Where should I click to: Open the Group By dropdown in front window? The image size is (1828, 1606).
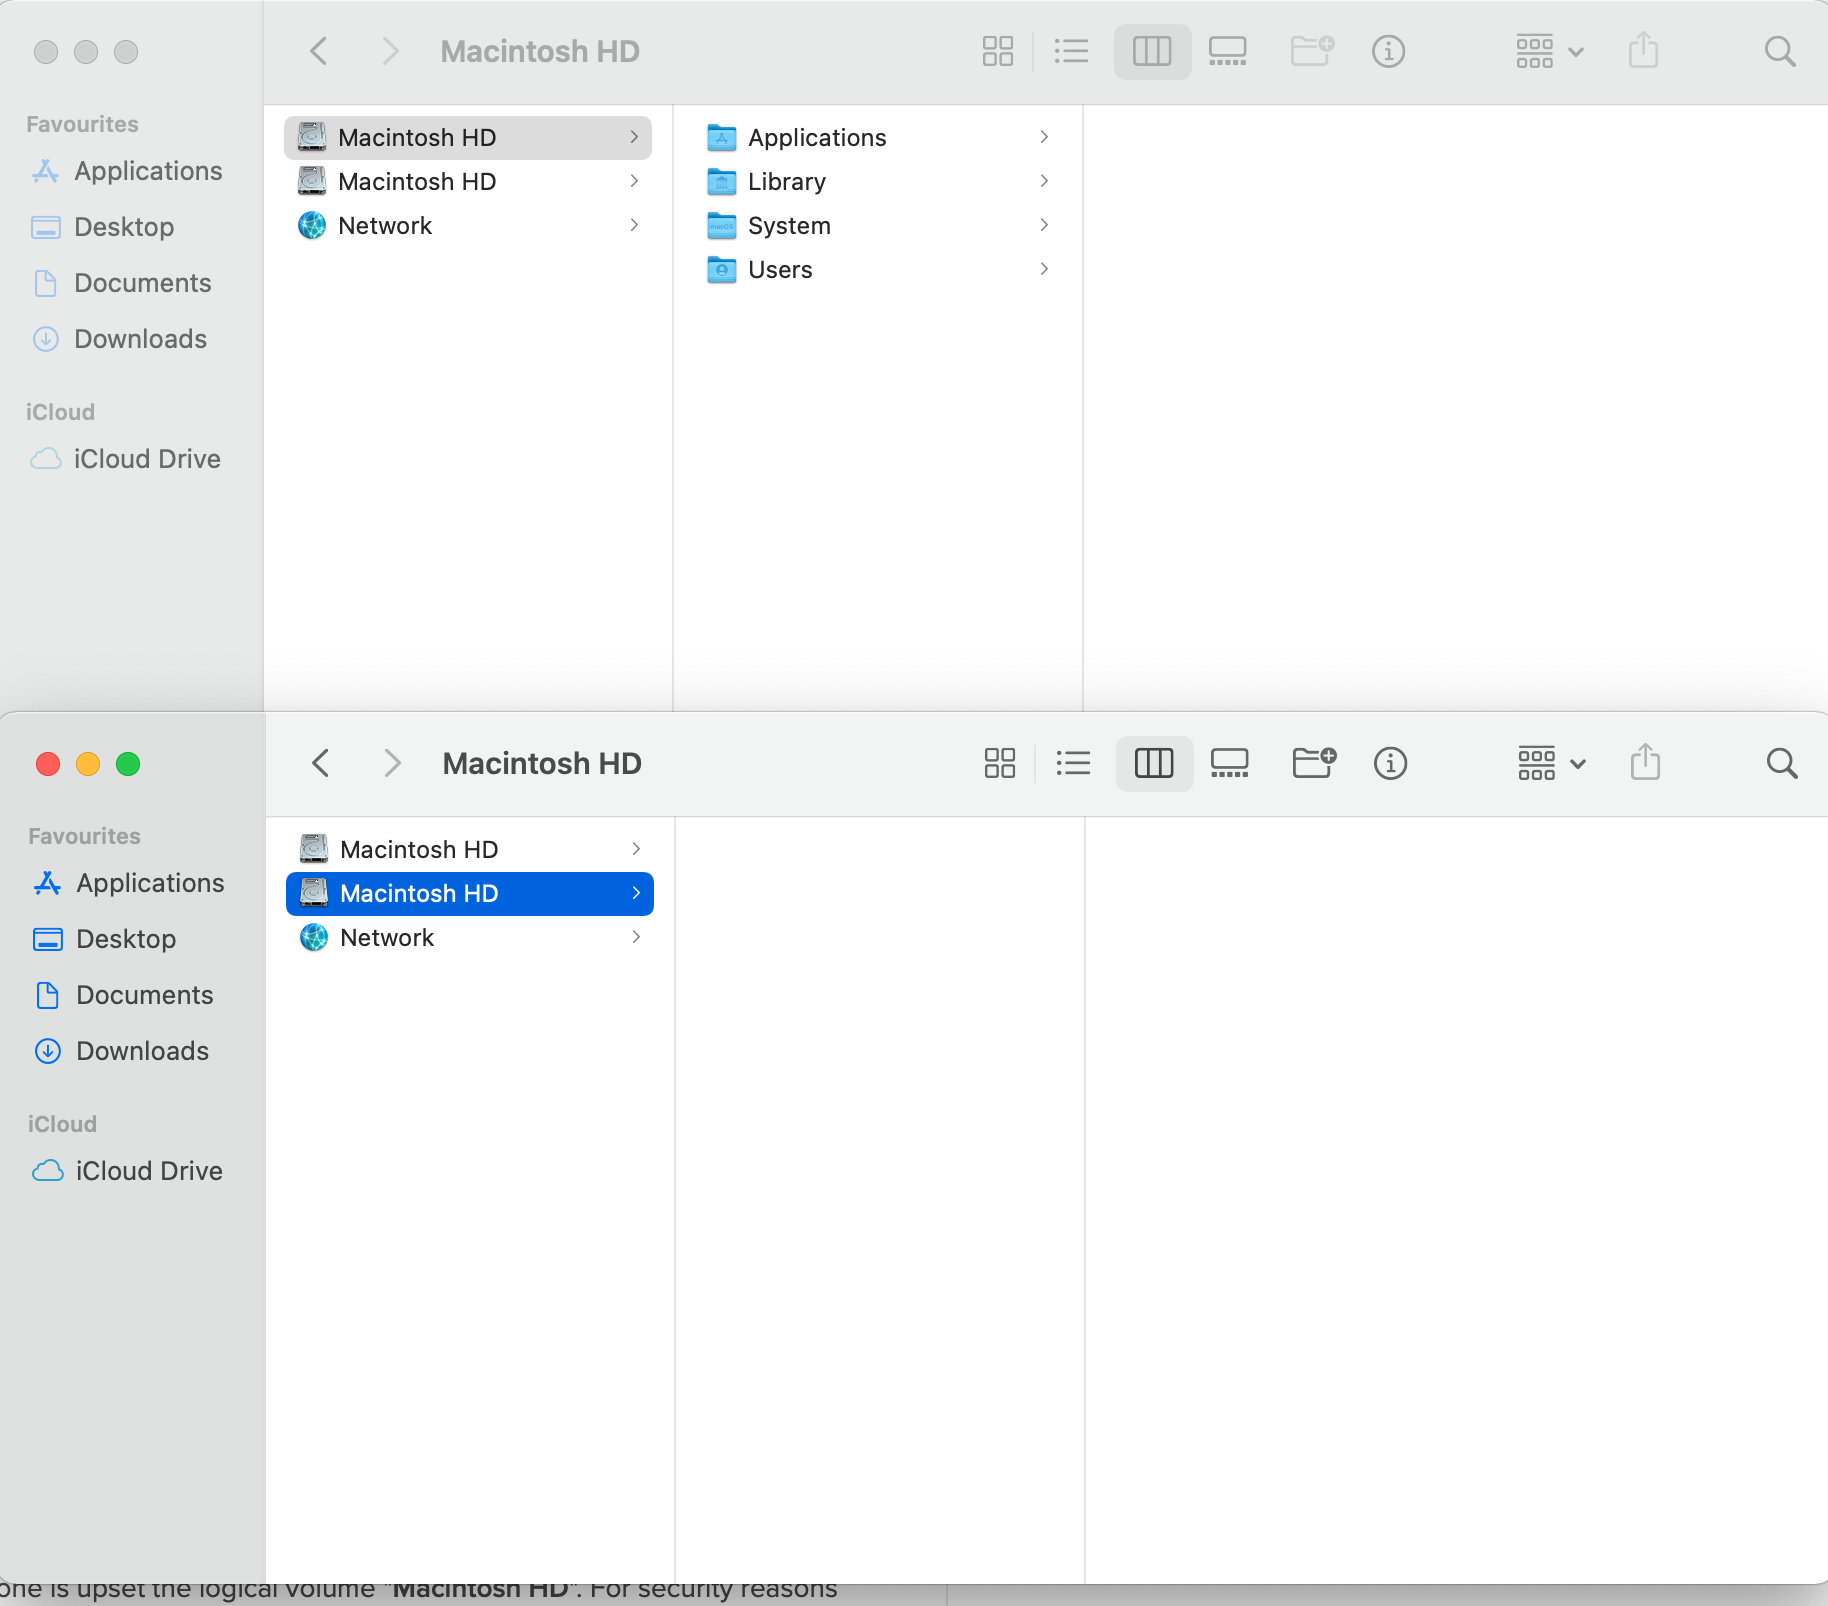click(1551, 764)
